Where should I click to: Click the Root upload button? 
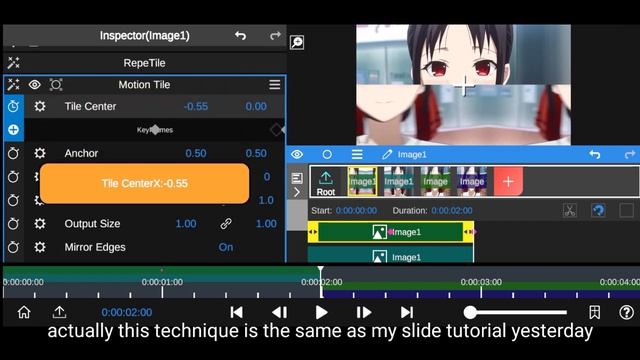click(326, 182)
